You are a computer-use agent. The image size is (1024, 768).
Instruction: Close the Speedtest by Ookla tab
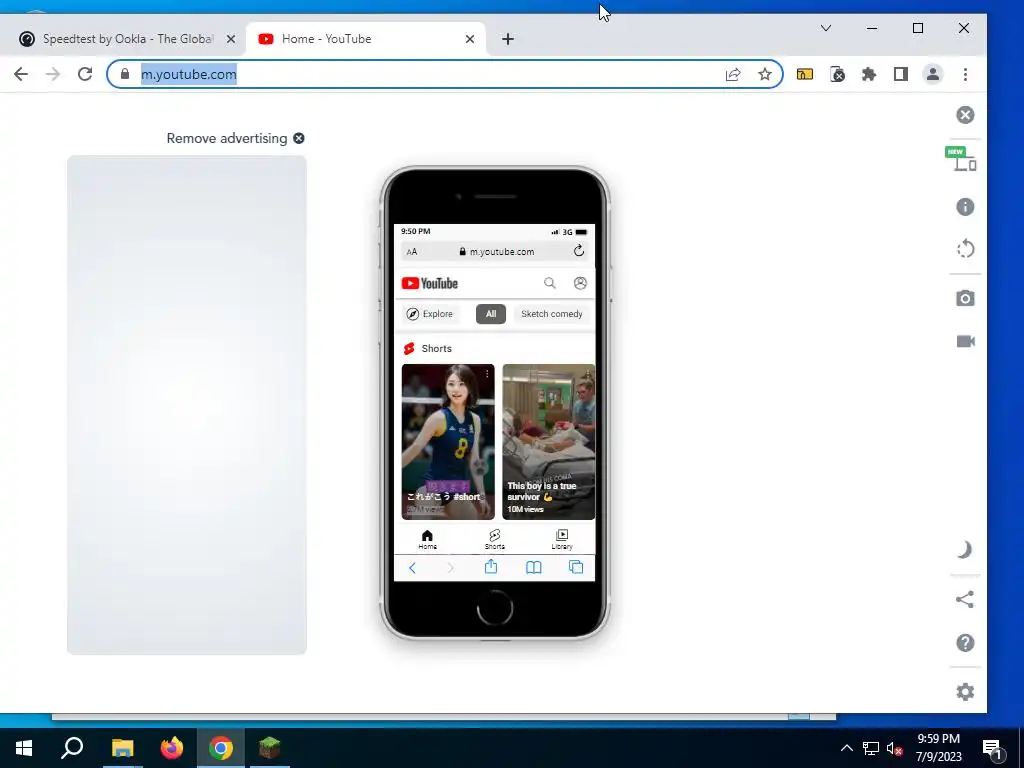tap(231, 39)
